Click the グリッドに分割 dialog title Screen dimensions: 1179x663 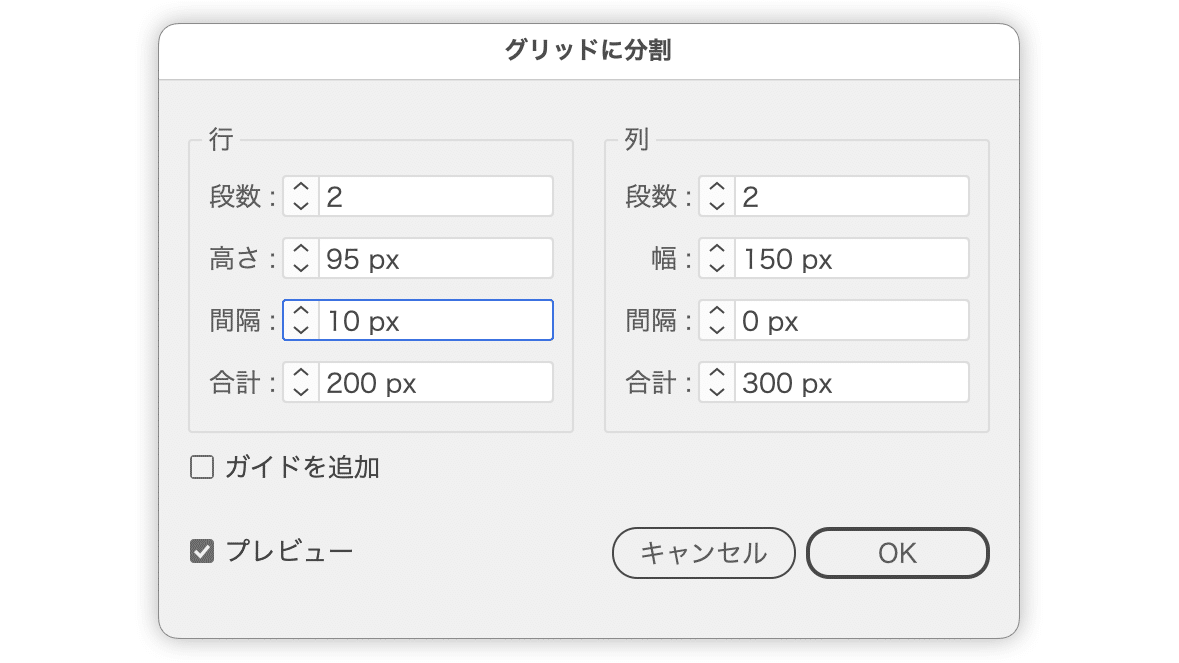click(588, 50)
